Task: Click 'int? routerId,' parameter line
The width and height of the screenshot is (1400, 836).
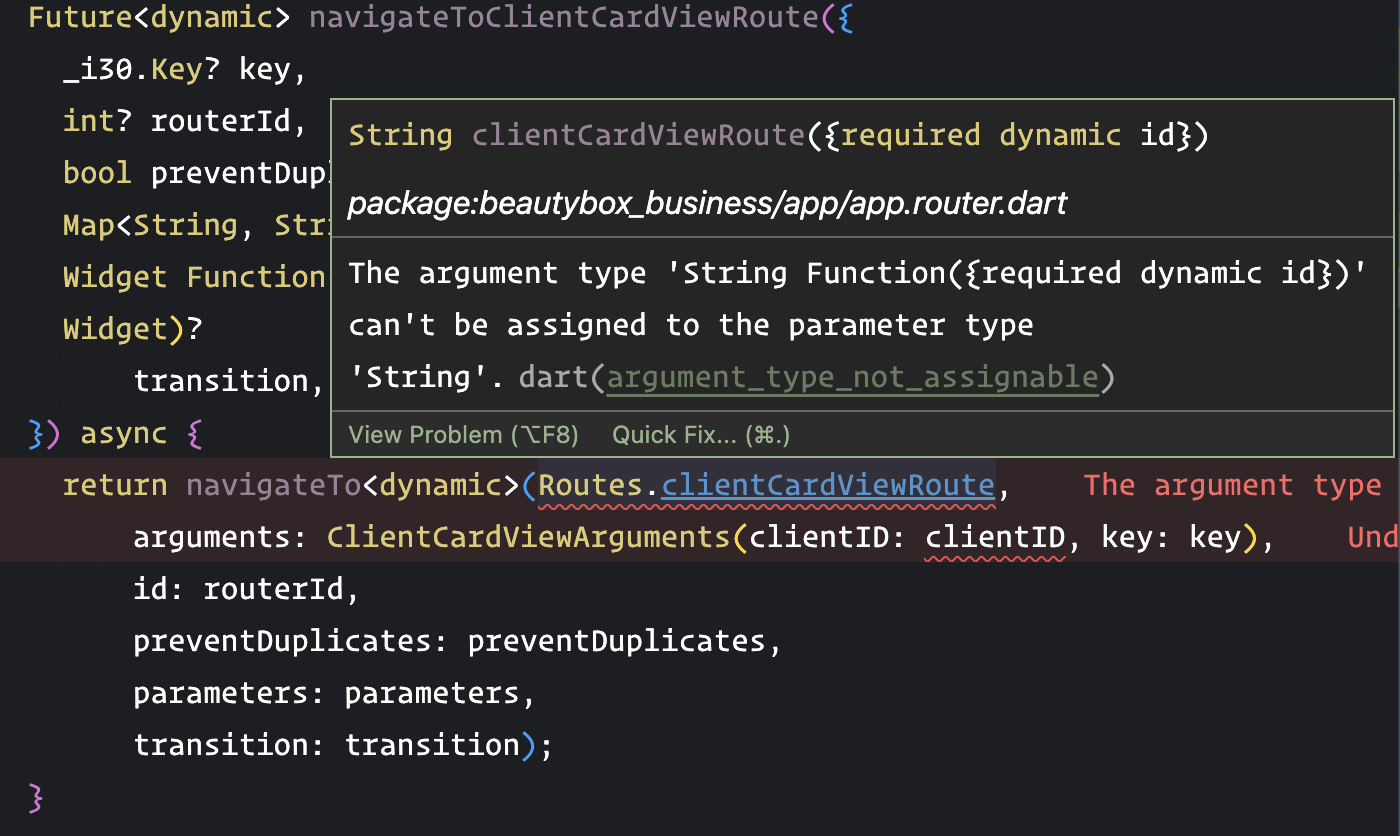Action: pyautogui.click(x=184, y=122)
